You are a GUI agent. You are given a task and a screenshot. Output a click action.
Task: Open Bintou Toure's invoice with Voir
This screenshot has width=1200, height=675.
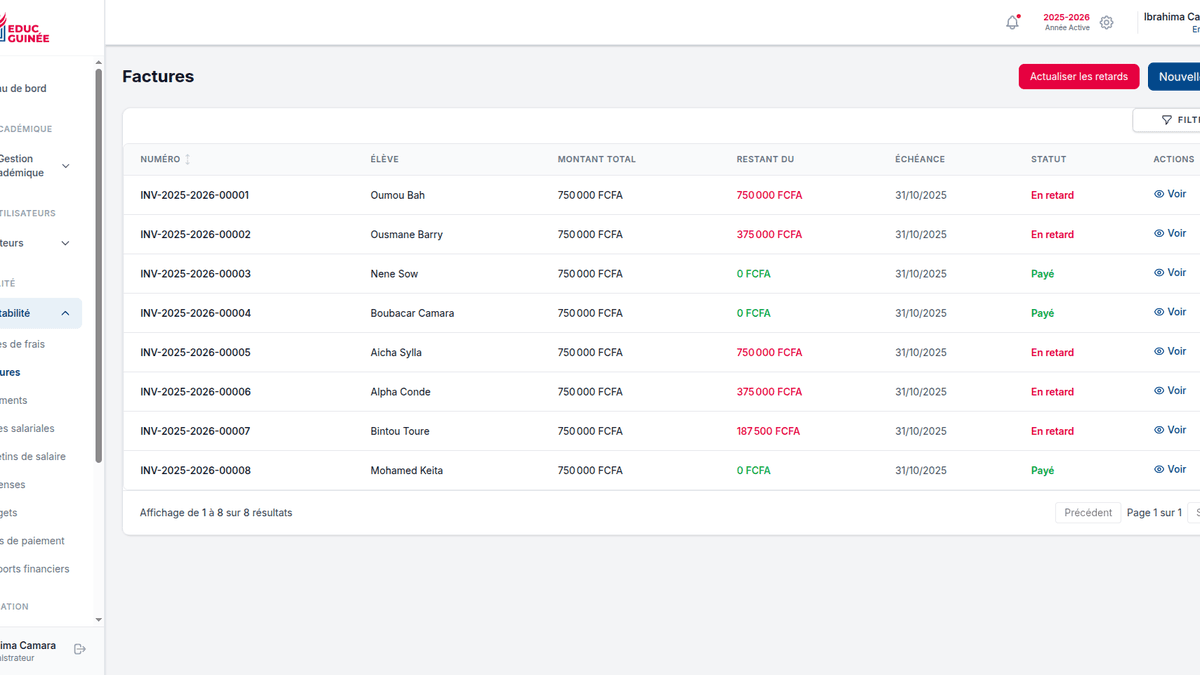(1170, 430)
